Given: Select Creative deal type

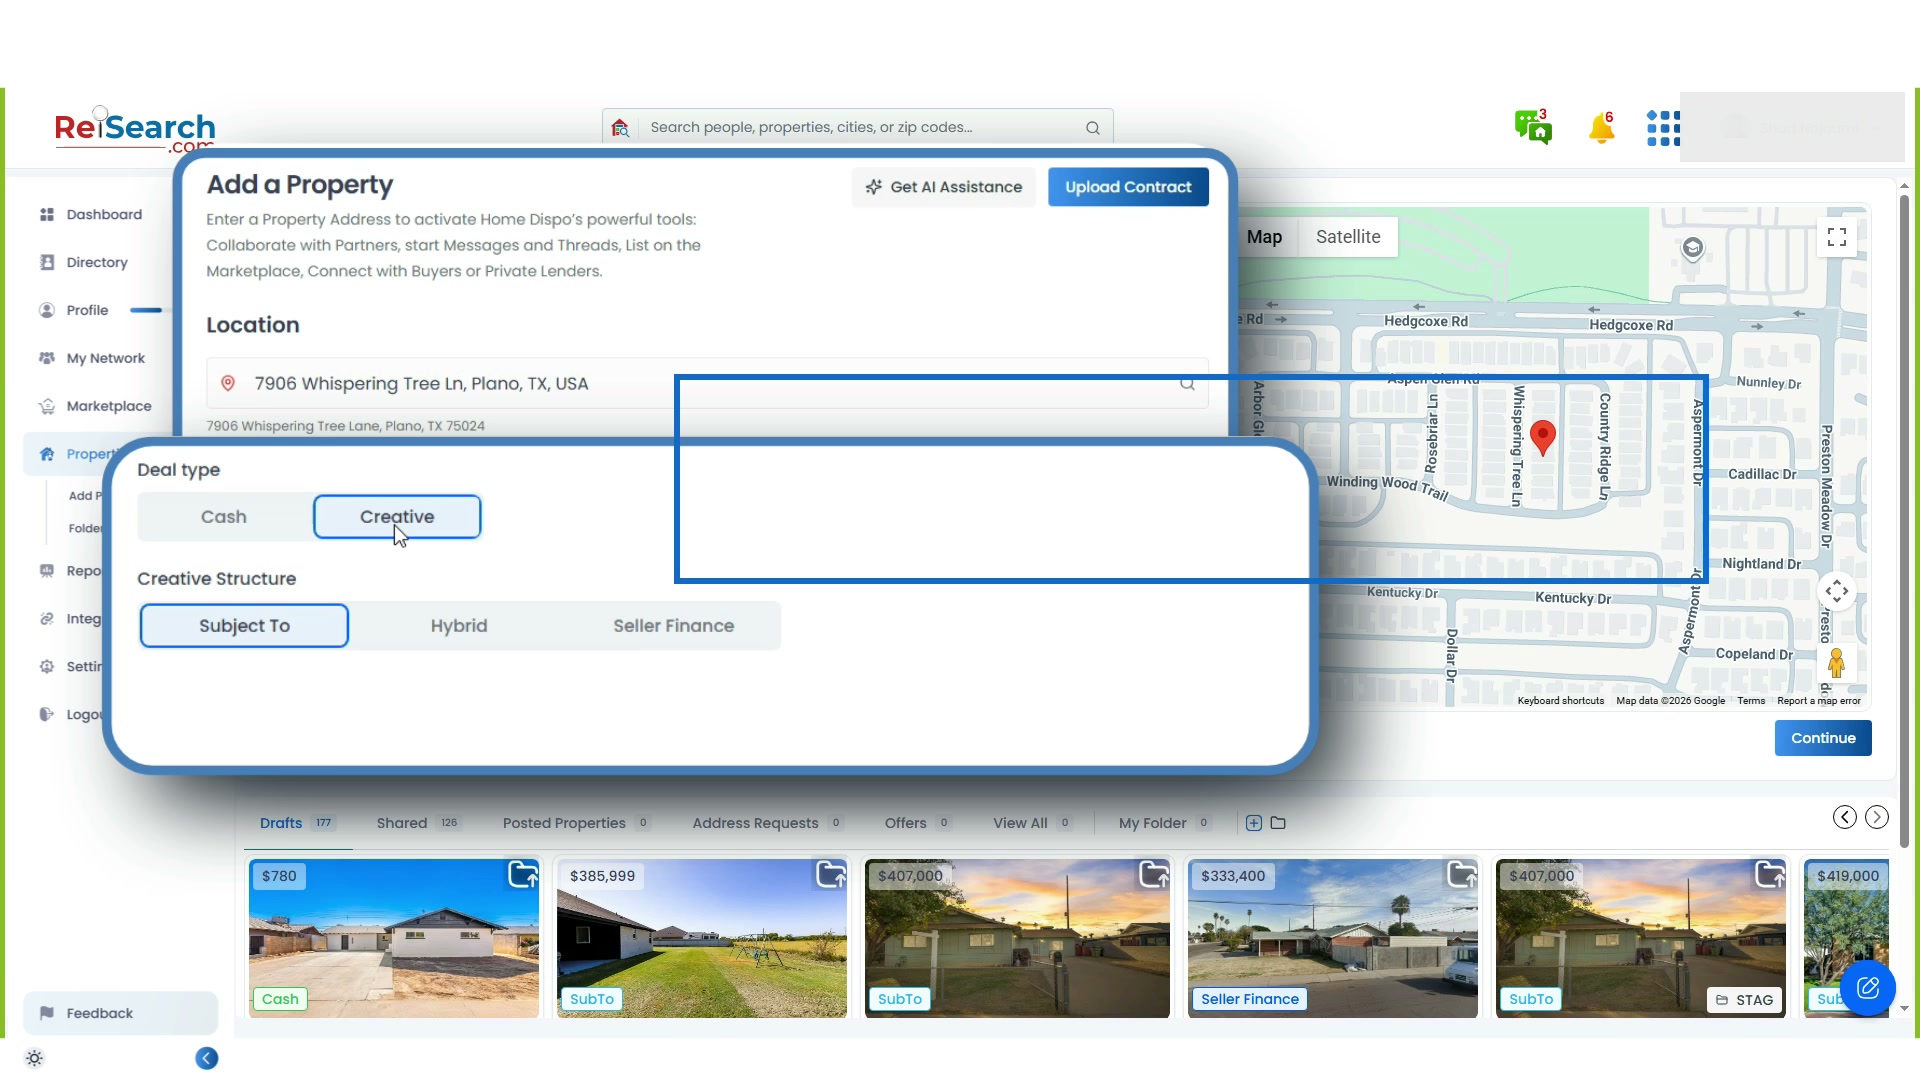Looking at the screenshot, I should pyautogui.click(x=397, y=517).
